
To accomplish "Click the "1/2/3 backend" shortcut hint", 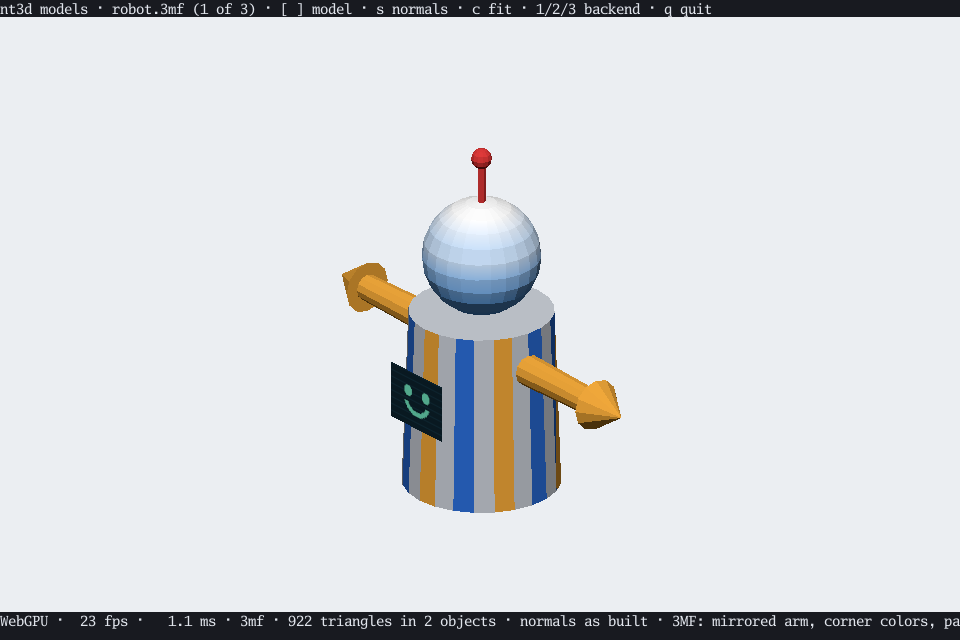I will (x=588, y=9).
